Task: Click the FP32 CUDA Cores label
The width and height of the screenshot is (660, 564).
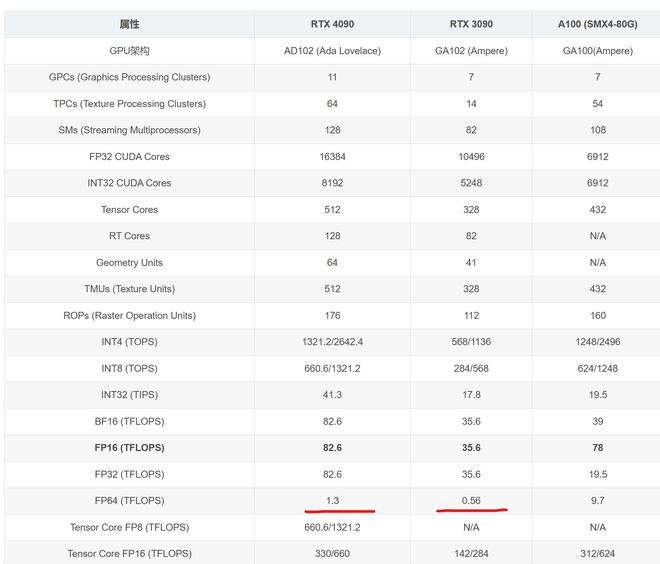Action: [129, 157]
